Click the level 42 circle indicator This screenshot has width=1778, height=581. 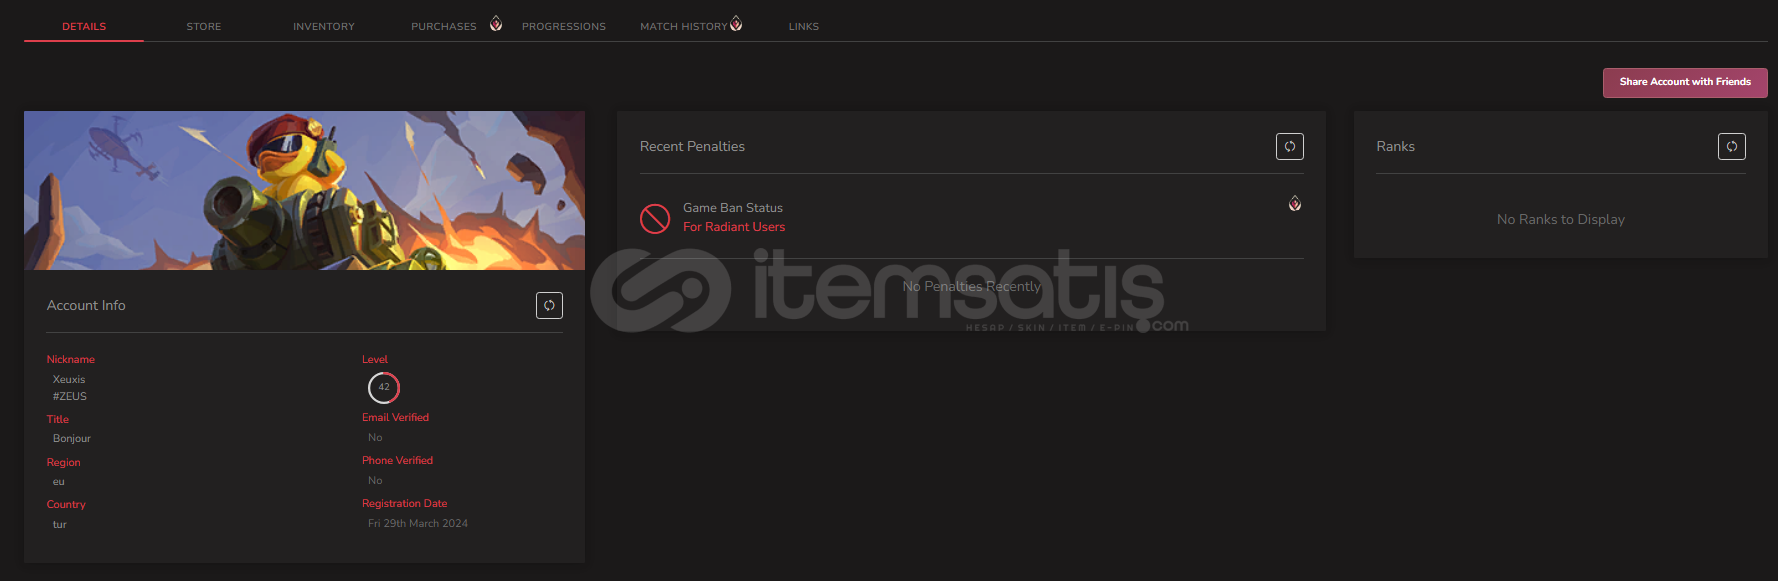[x=384, y=387]
